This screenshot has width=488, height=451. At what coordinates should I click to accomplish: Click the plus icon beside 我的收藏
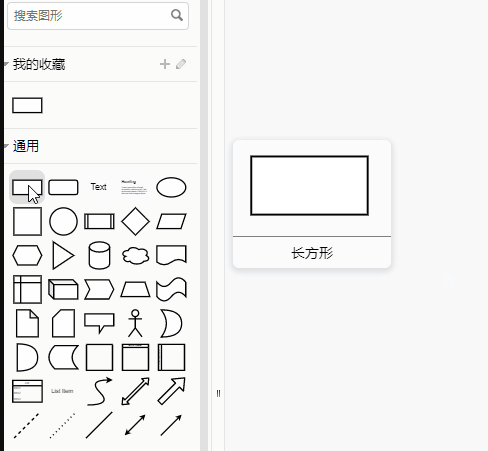165,64
